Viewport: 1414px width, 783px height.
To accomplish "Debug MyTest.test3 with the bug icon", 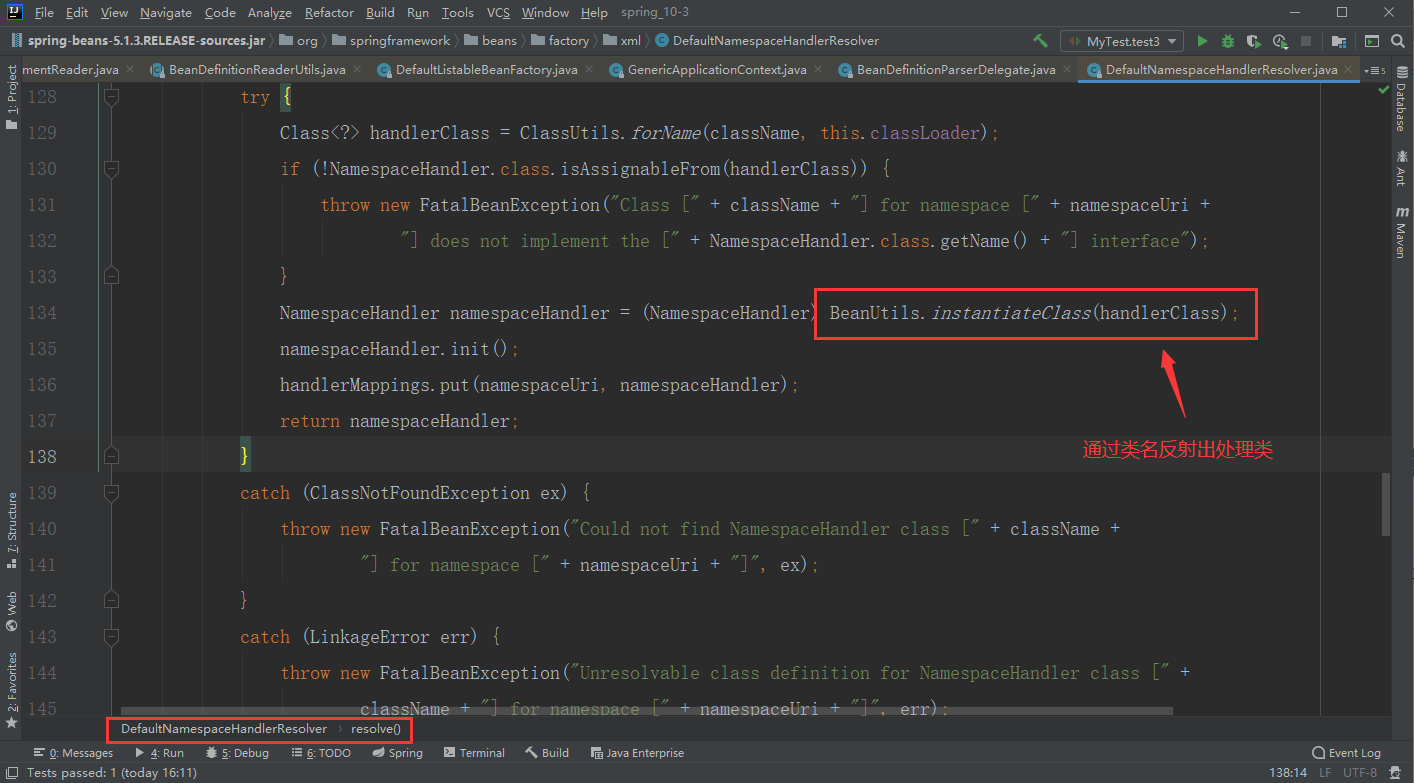I will point(1228,41).
